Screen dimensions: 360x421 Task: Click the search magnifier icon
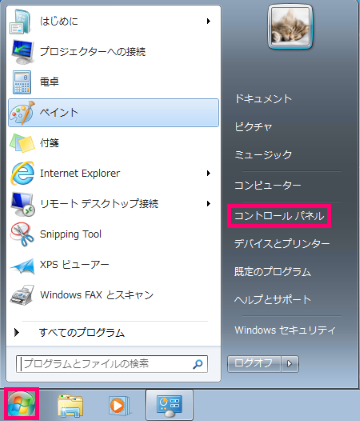point(198,364)
